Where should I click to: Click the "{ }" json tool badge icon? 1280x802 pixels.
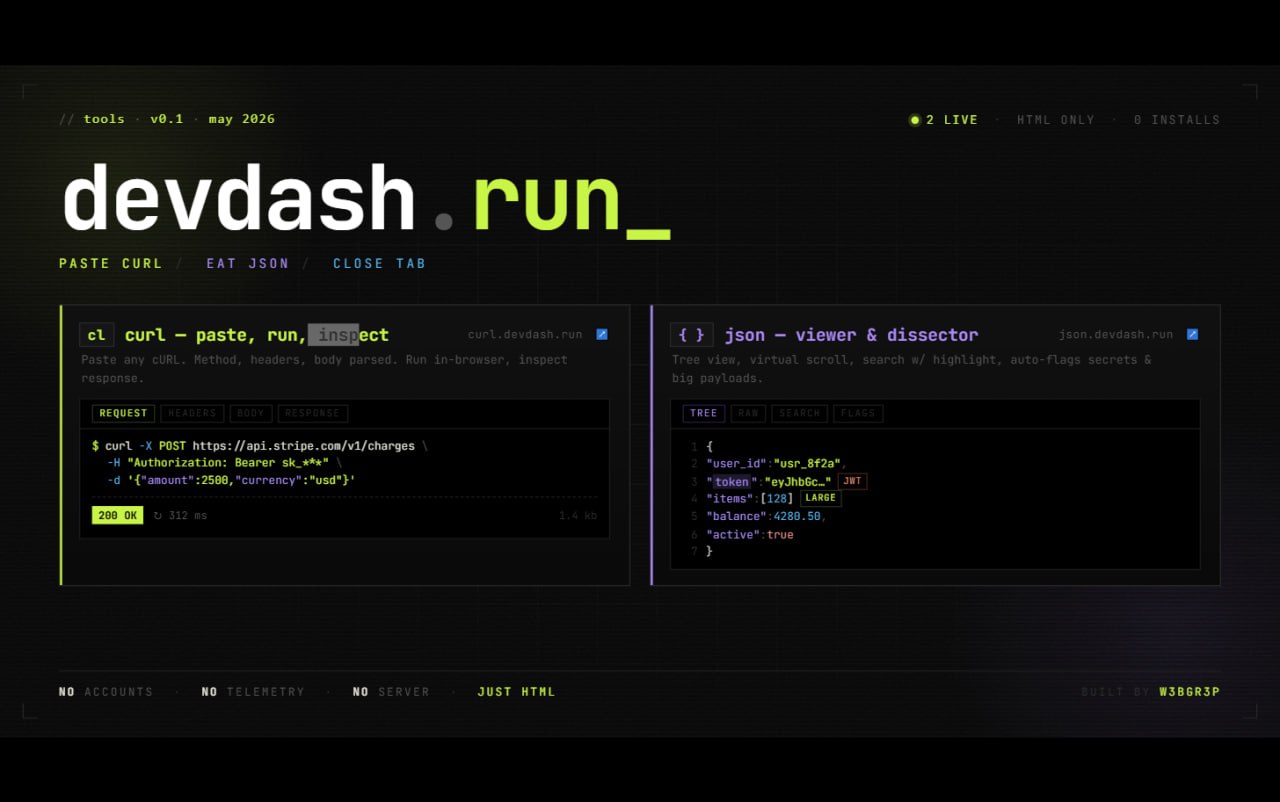[x=692, y=335]
